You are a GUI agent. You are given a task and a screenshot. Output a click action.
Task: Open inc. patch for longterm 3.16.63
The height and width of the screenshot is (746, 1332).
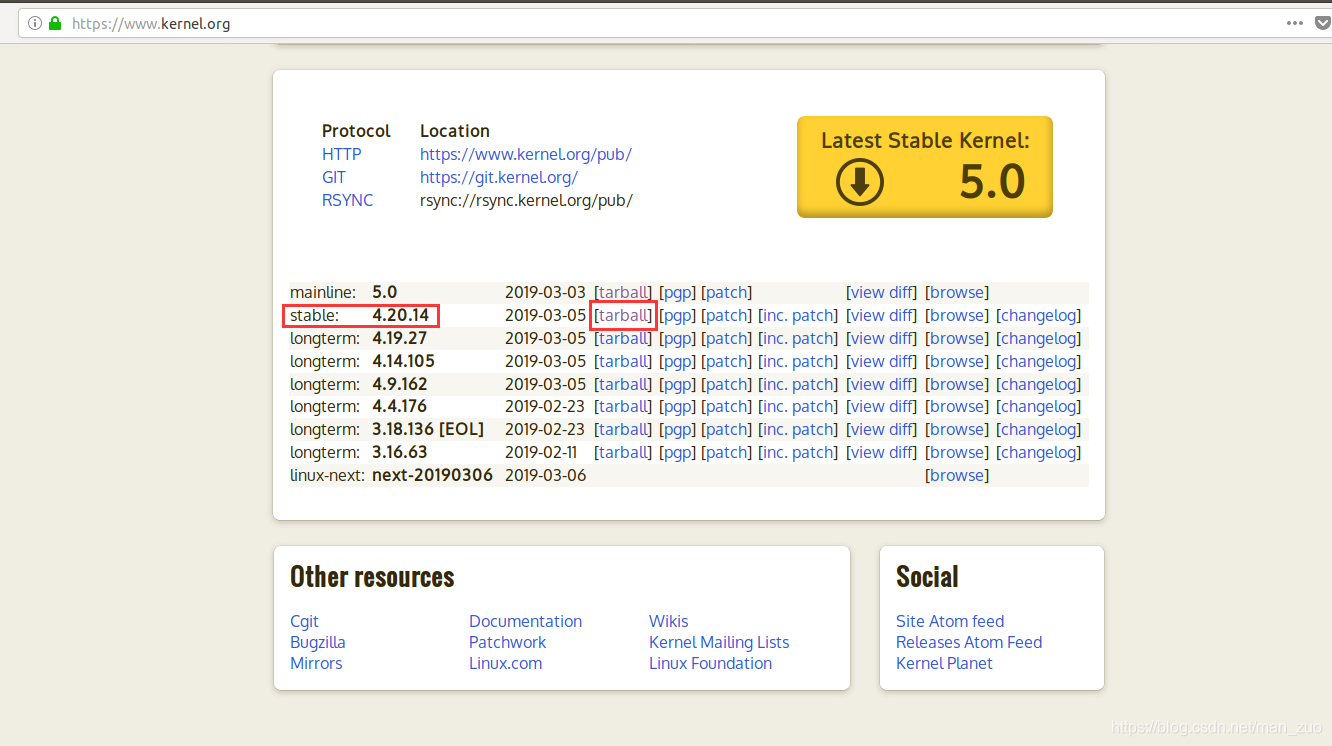(x=798, y=452)
